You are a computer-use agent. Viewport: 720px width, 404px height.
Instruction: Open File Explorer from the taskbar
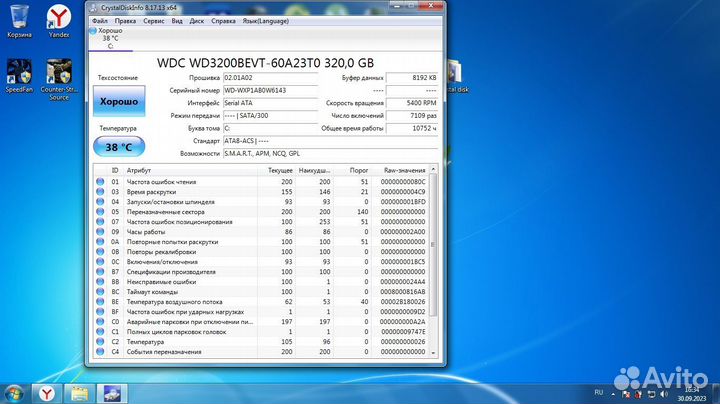(x=79, y=393)
